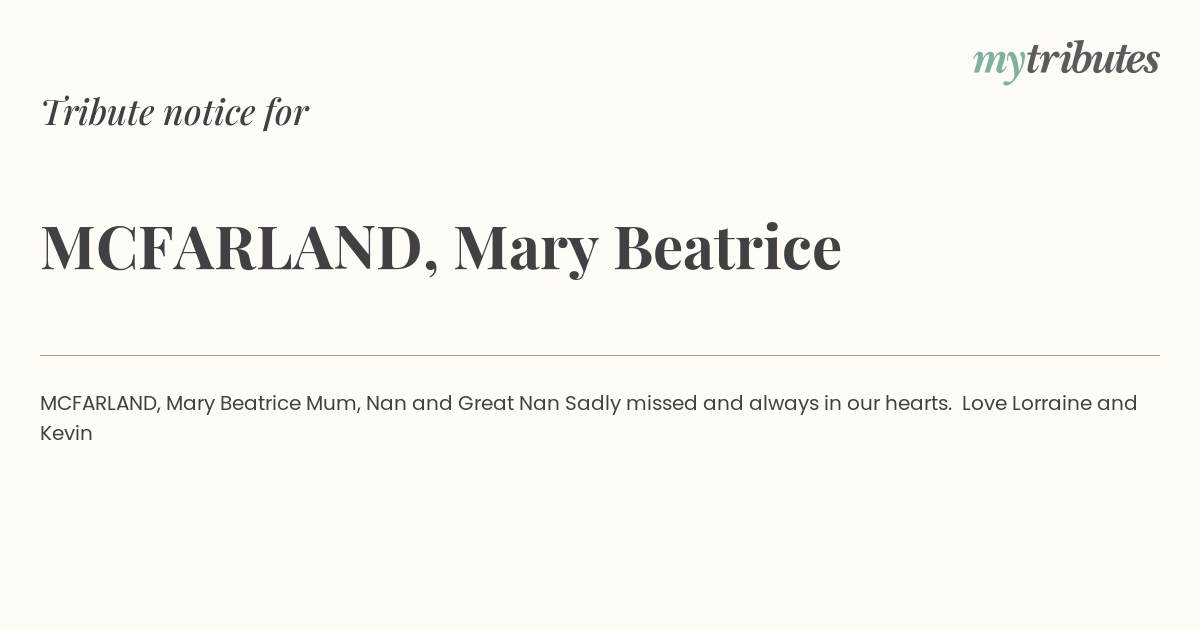Click the word "Love" before Lorraine
Image resolution: width=1200 pixels, height=630 pixels.
984,403
